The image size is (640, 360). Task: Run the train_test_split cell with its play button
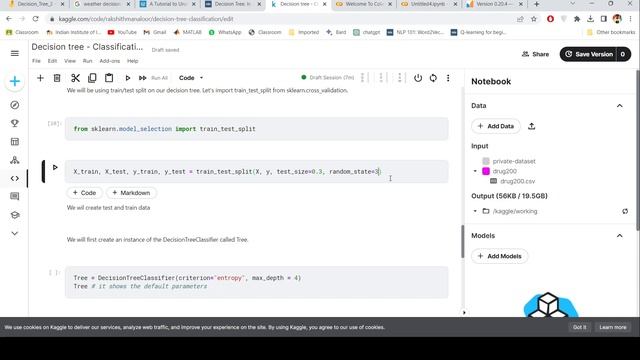(55, 167)
